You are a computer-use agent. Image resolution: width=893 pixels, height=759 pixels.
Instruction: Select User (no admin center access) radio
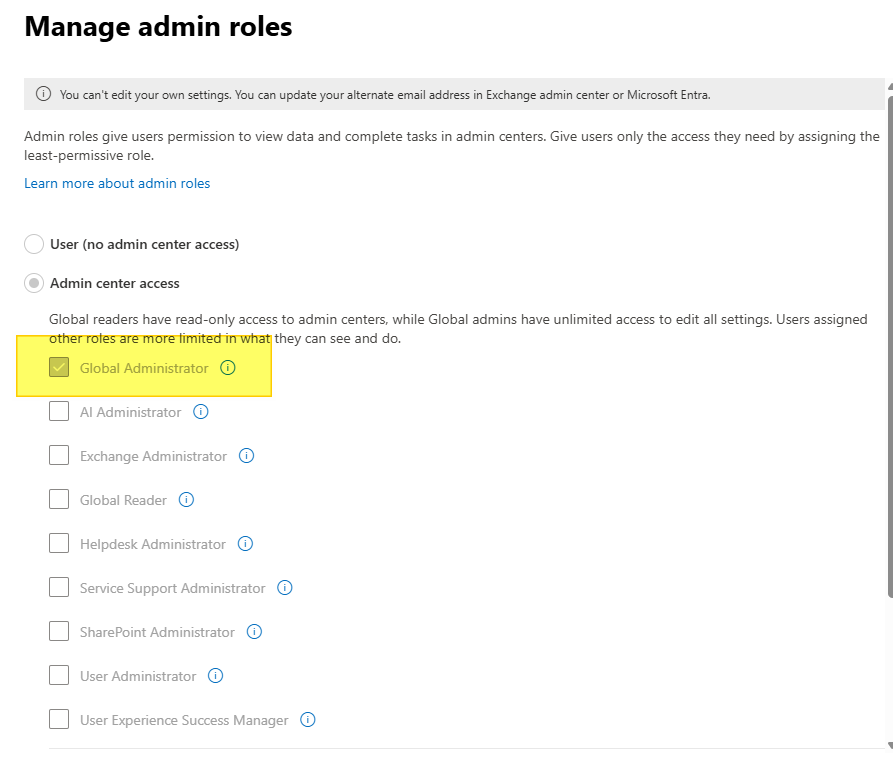click(34, 244)
